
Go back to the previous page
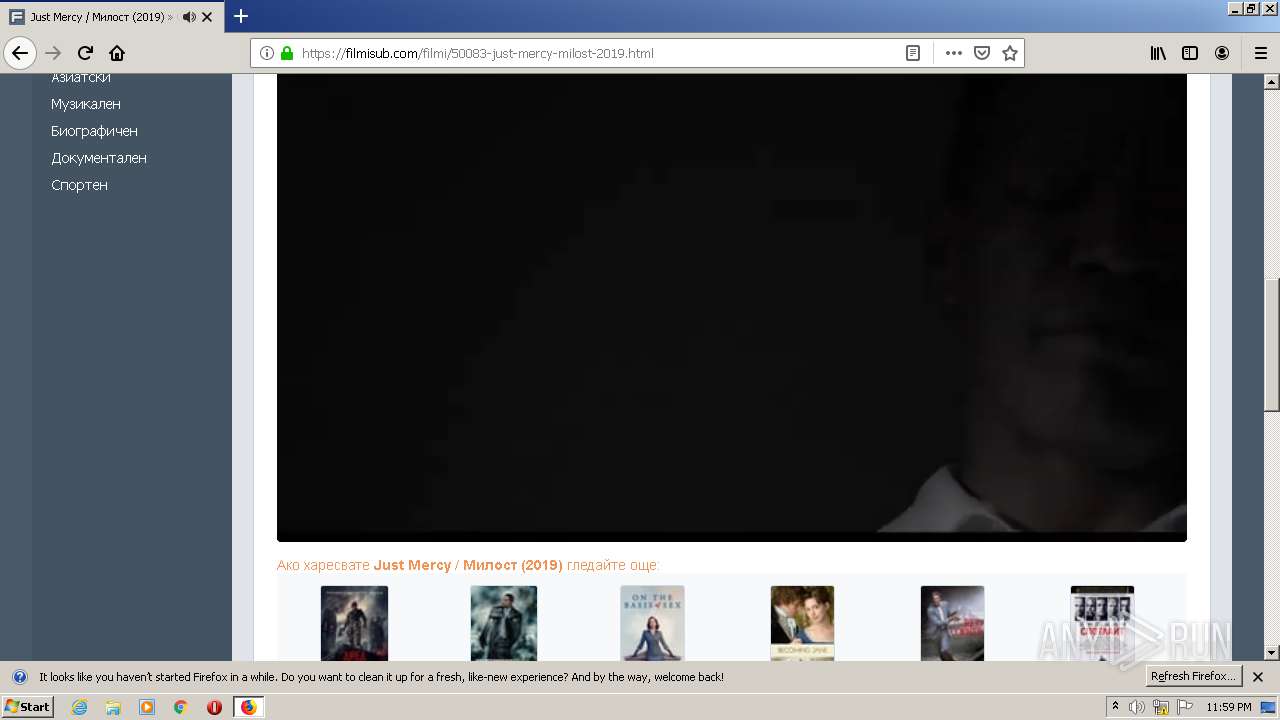[x=20, y=53]
